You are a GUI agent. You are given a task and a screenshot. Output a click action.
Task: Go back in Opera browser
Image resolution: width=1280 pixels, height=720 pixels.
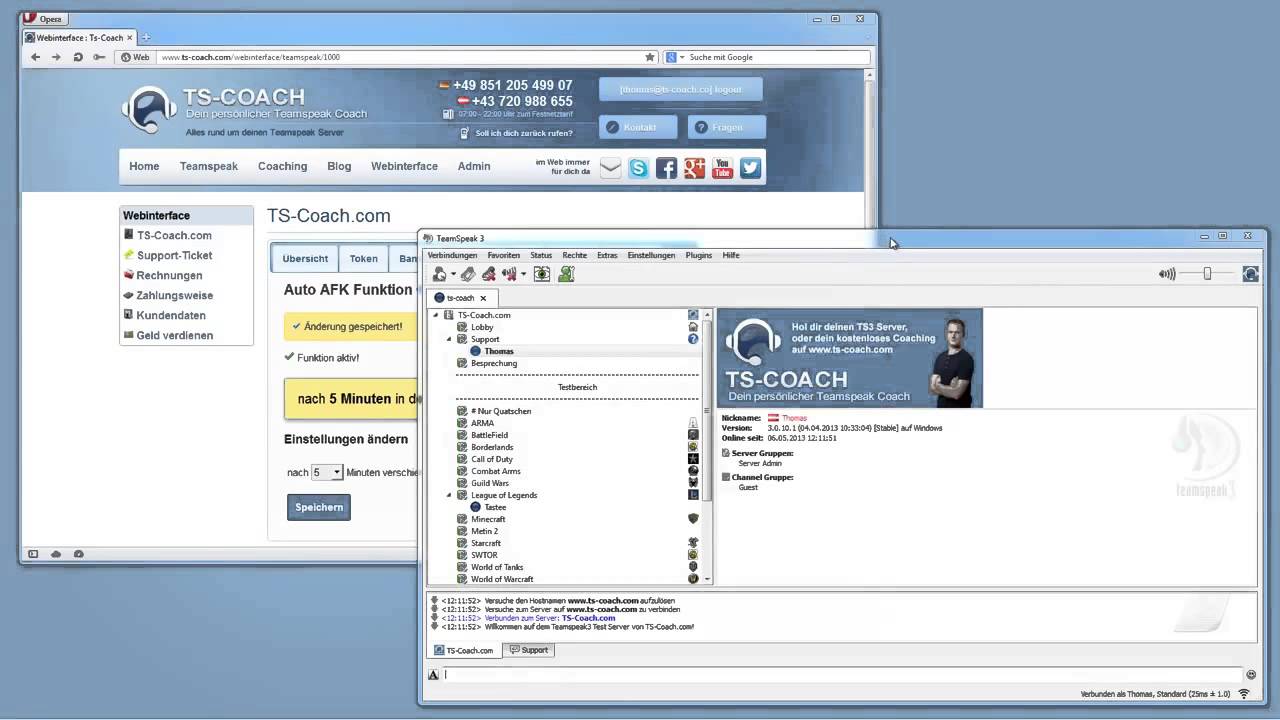point(35,57)
